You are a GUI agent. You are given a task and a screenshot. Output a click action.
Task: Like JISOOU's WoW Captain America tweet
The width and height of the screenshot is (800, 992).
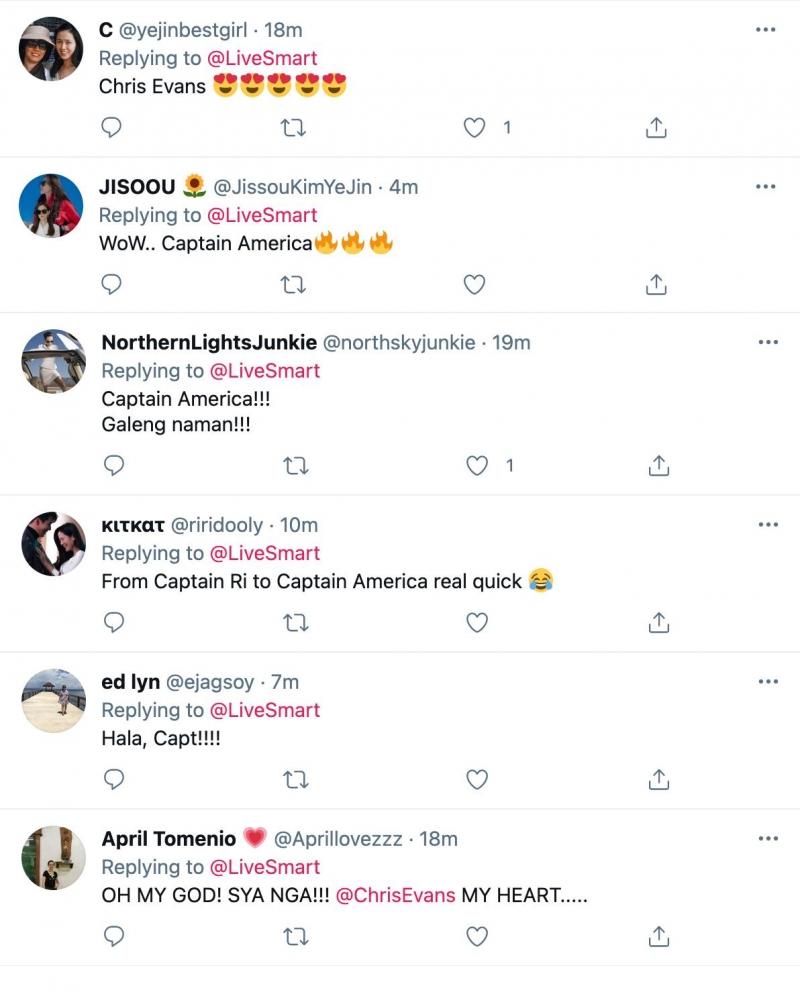tap(475, 285)
